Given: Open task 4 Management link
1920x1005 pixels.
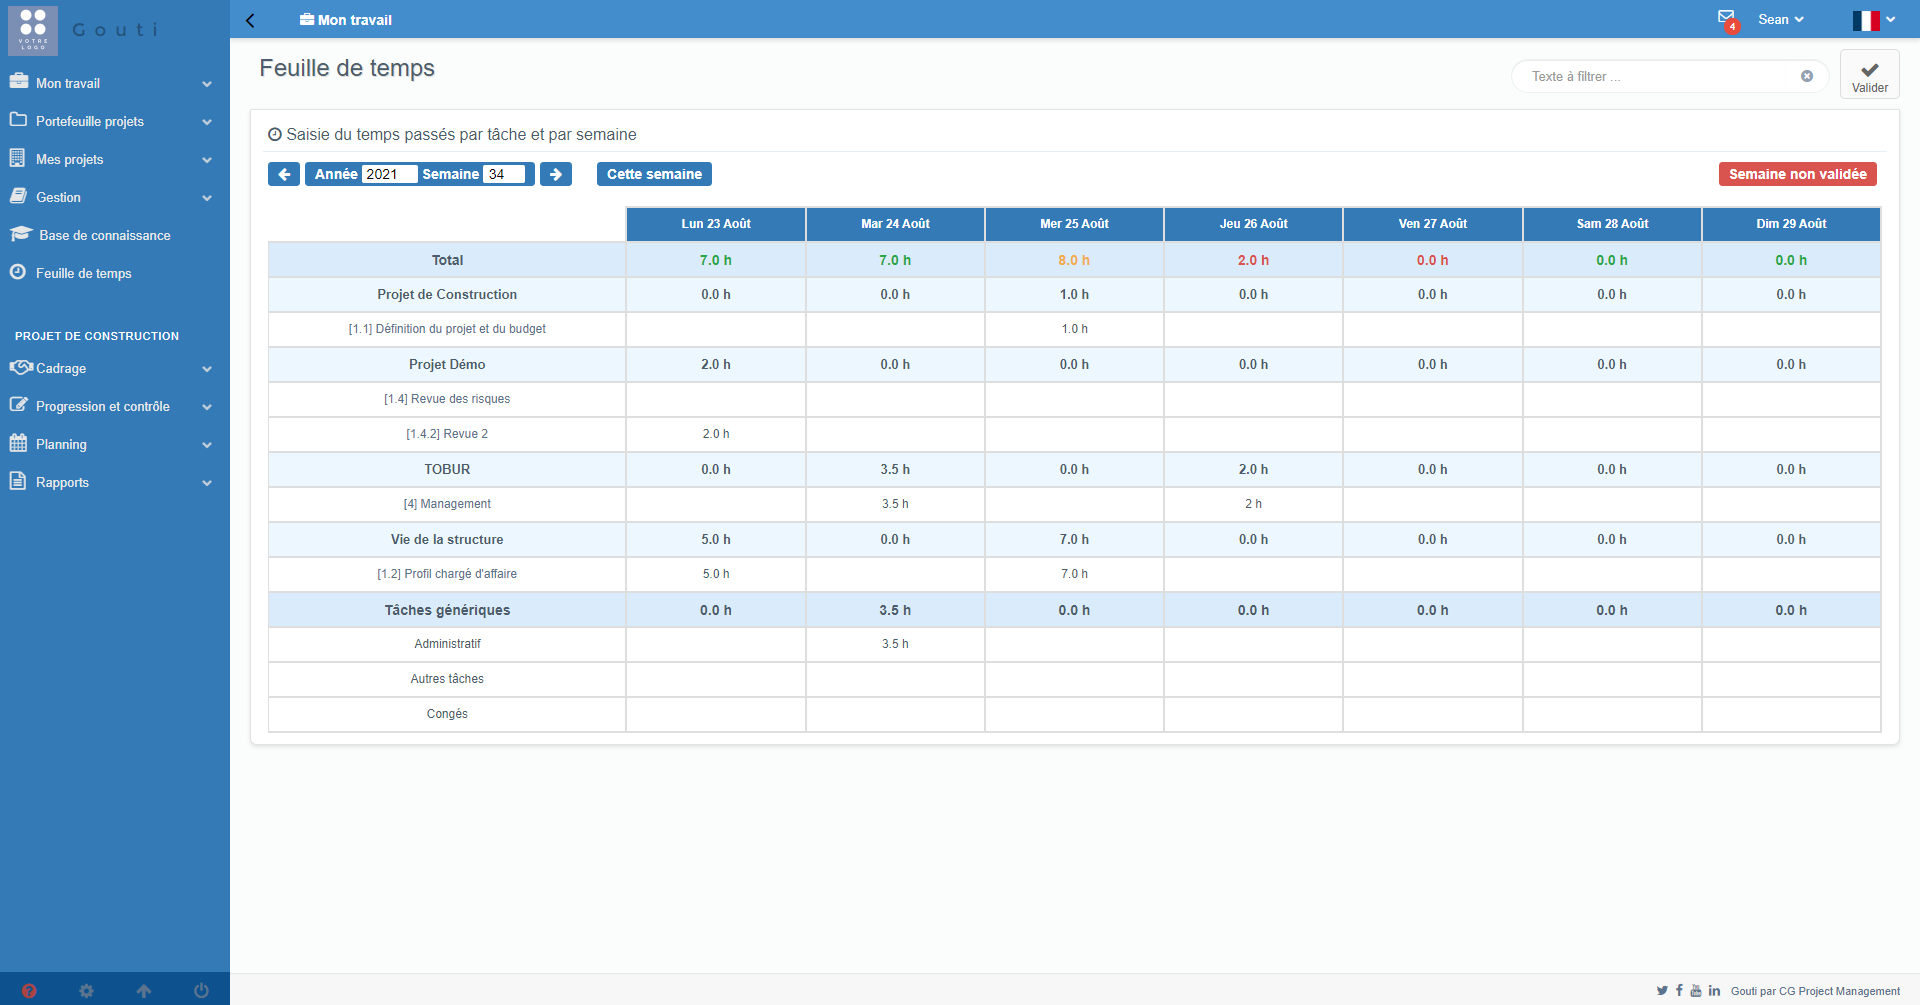Looking at the screenshot, I should 447,504.
